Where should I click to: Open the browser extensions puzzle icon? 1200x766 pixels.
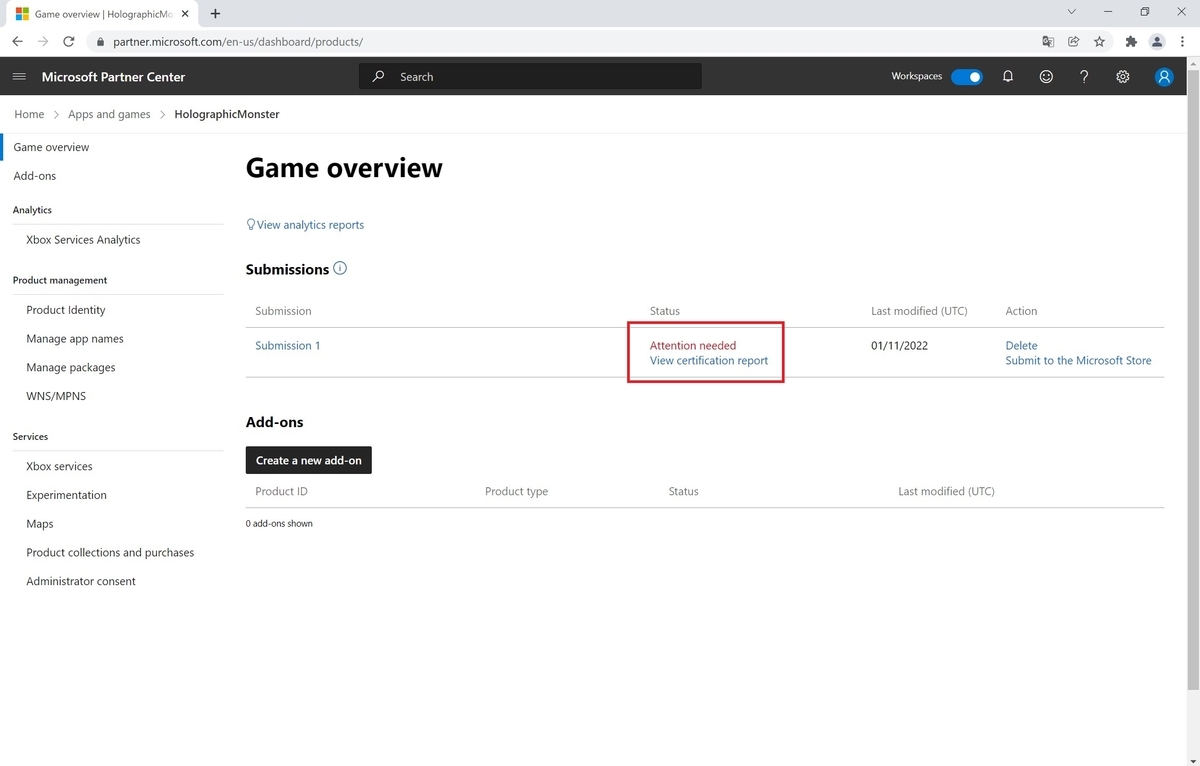(1131, 42)
